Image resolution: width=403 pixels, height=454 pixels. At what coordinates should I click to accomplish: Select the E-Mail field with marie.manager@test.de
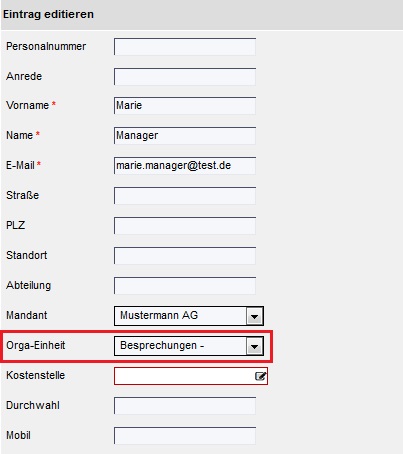[x=185, y=166]
